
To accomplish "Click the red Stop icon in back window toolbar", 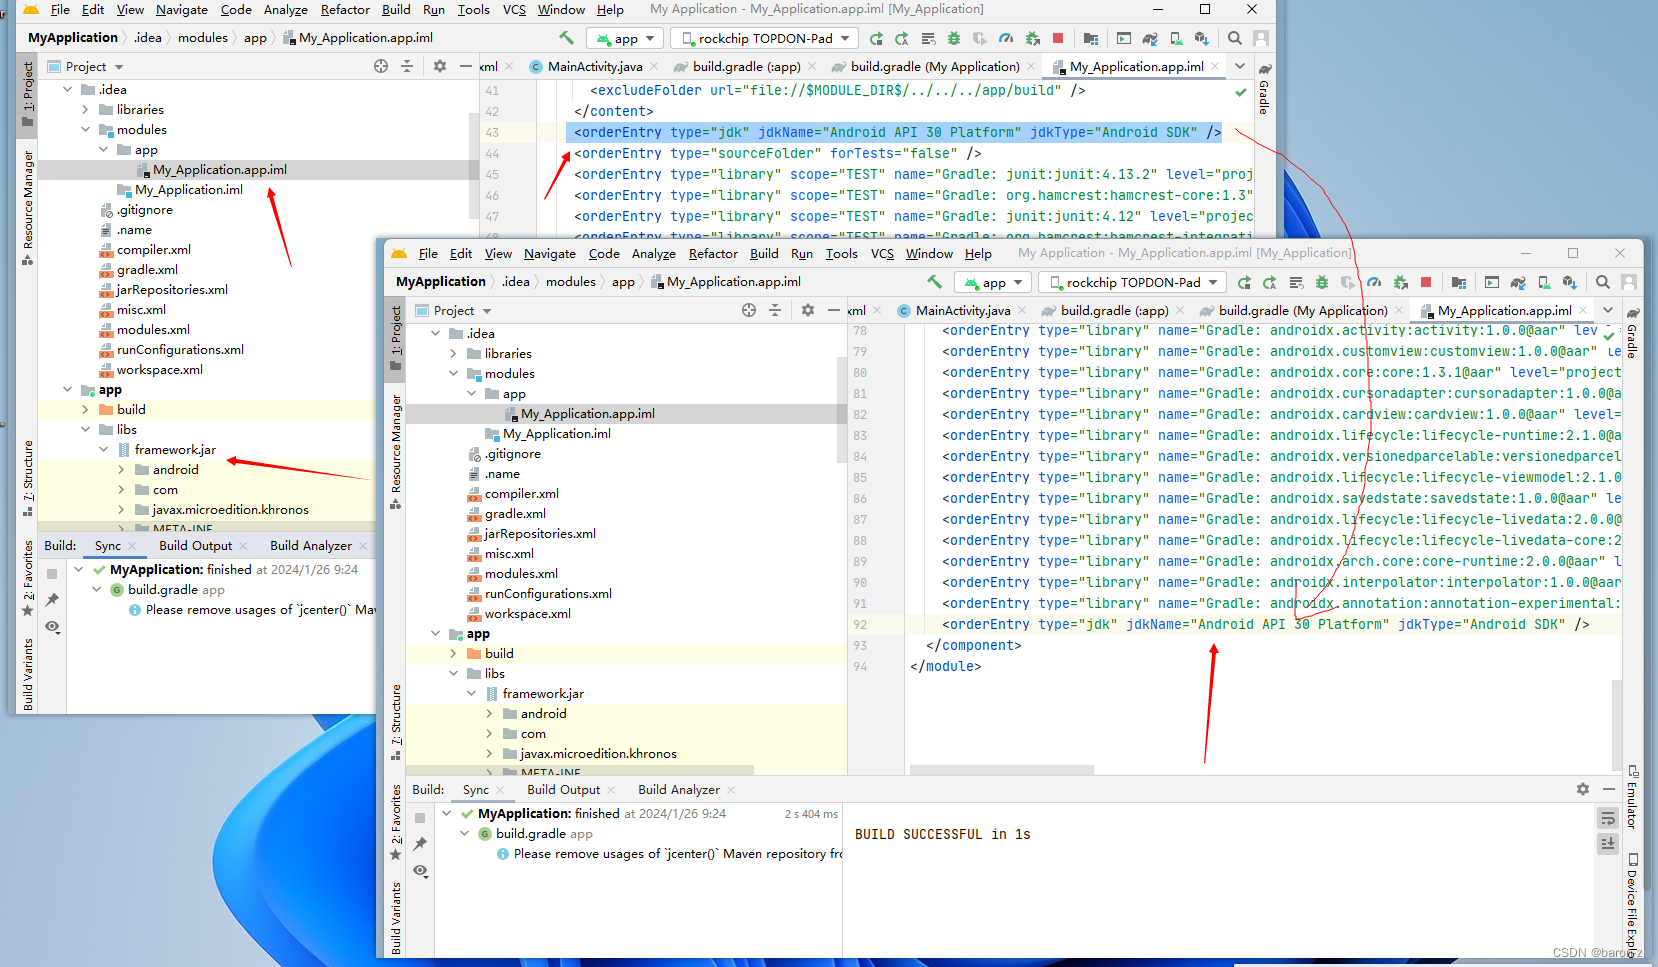I will pyautogui.click(x=1058, y=38).
